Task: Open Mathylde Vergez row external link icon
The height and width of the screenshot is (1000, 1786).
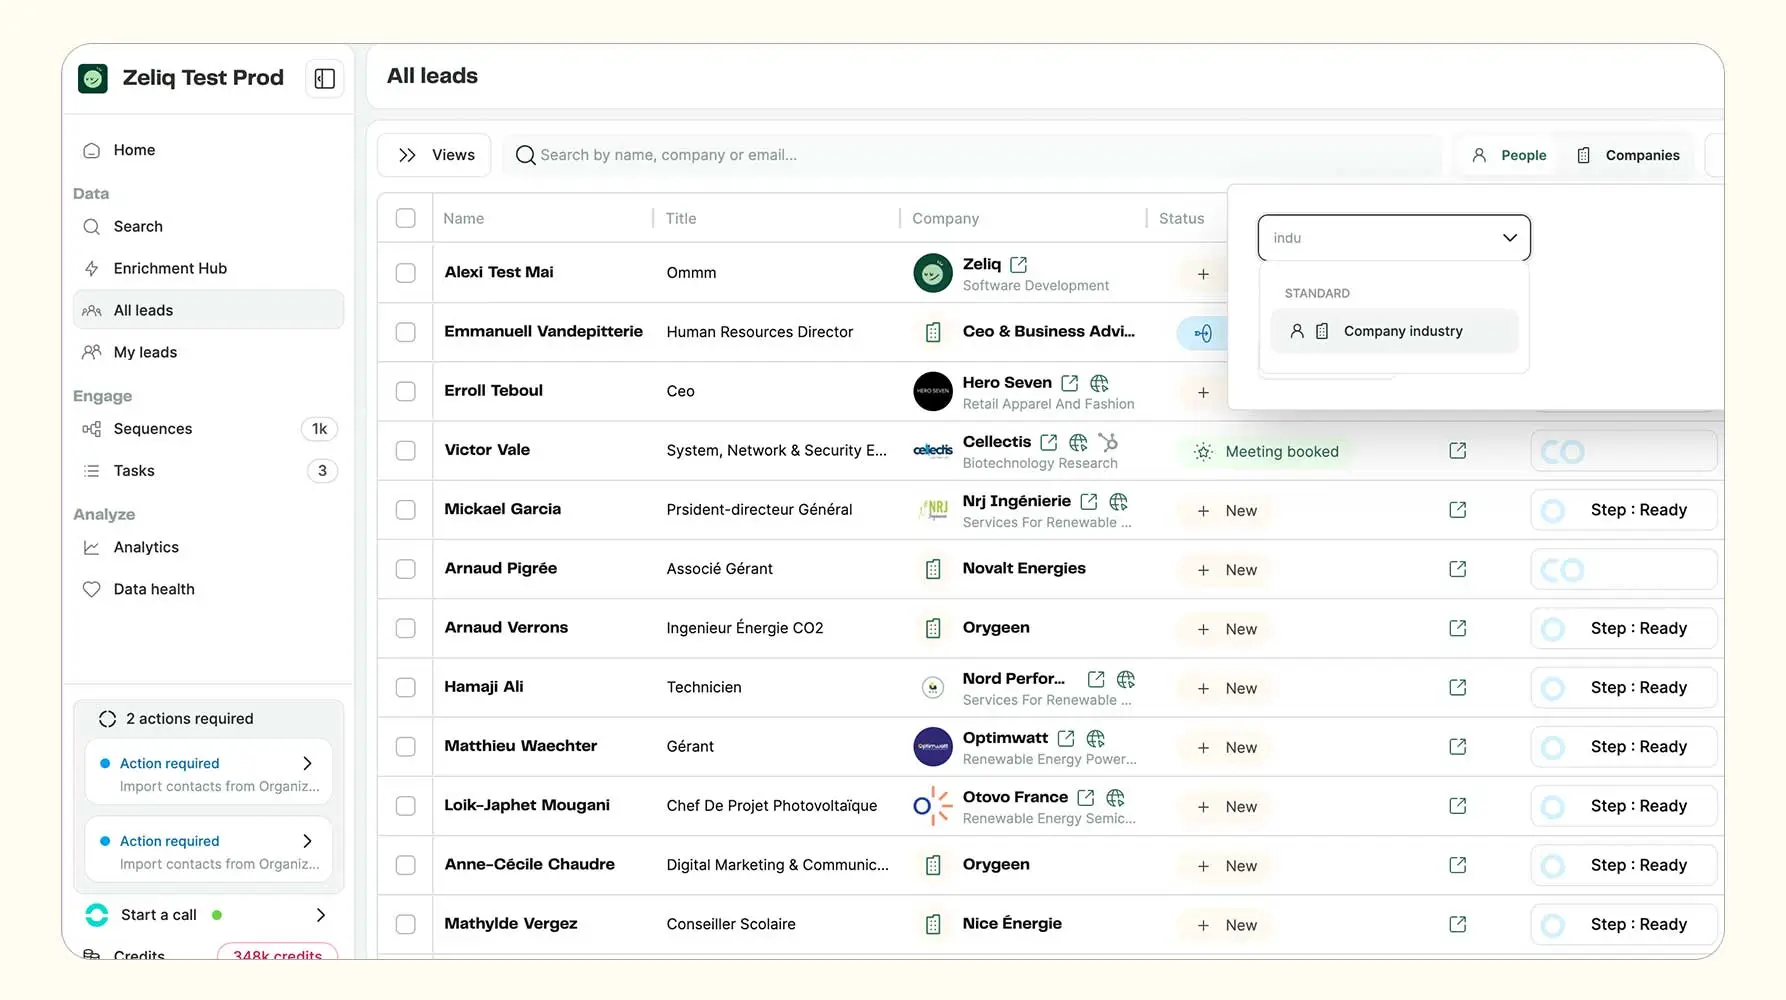Action: 1458,924
